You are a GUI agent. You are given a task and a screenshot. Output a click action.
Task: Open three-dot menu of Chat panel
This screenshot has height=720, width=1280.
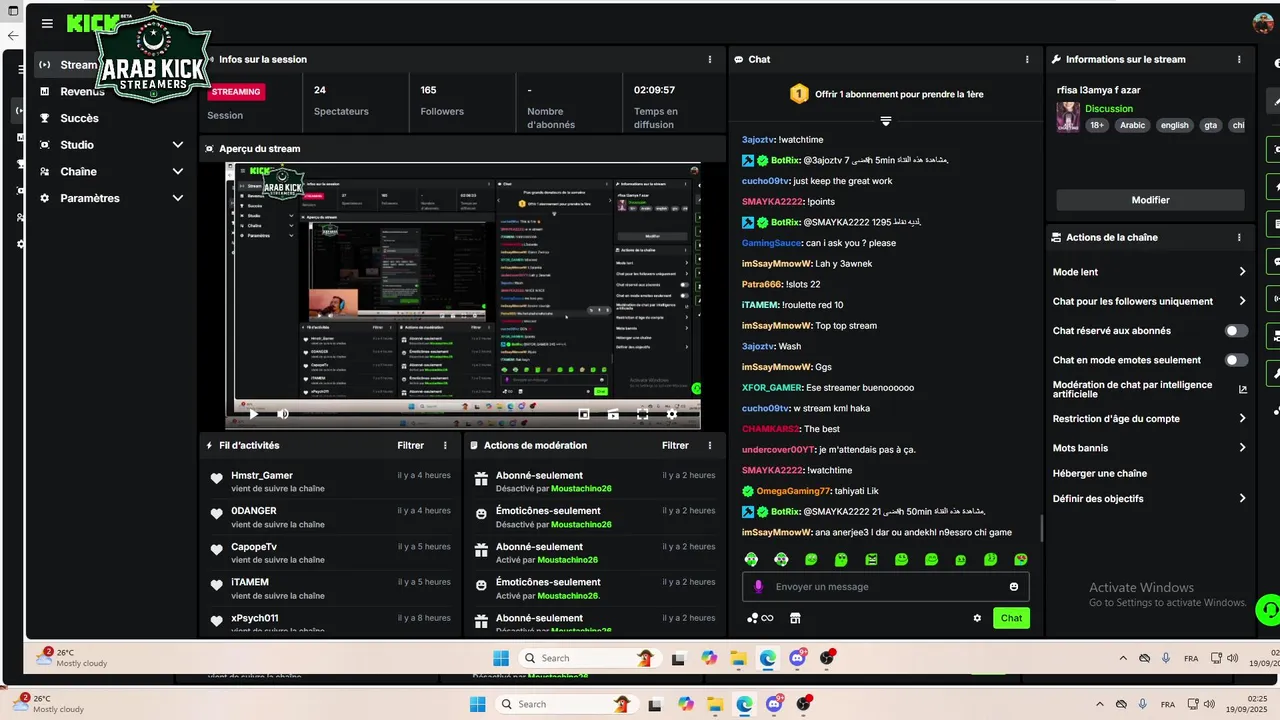1027,59
